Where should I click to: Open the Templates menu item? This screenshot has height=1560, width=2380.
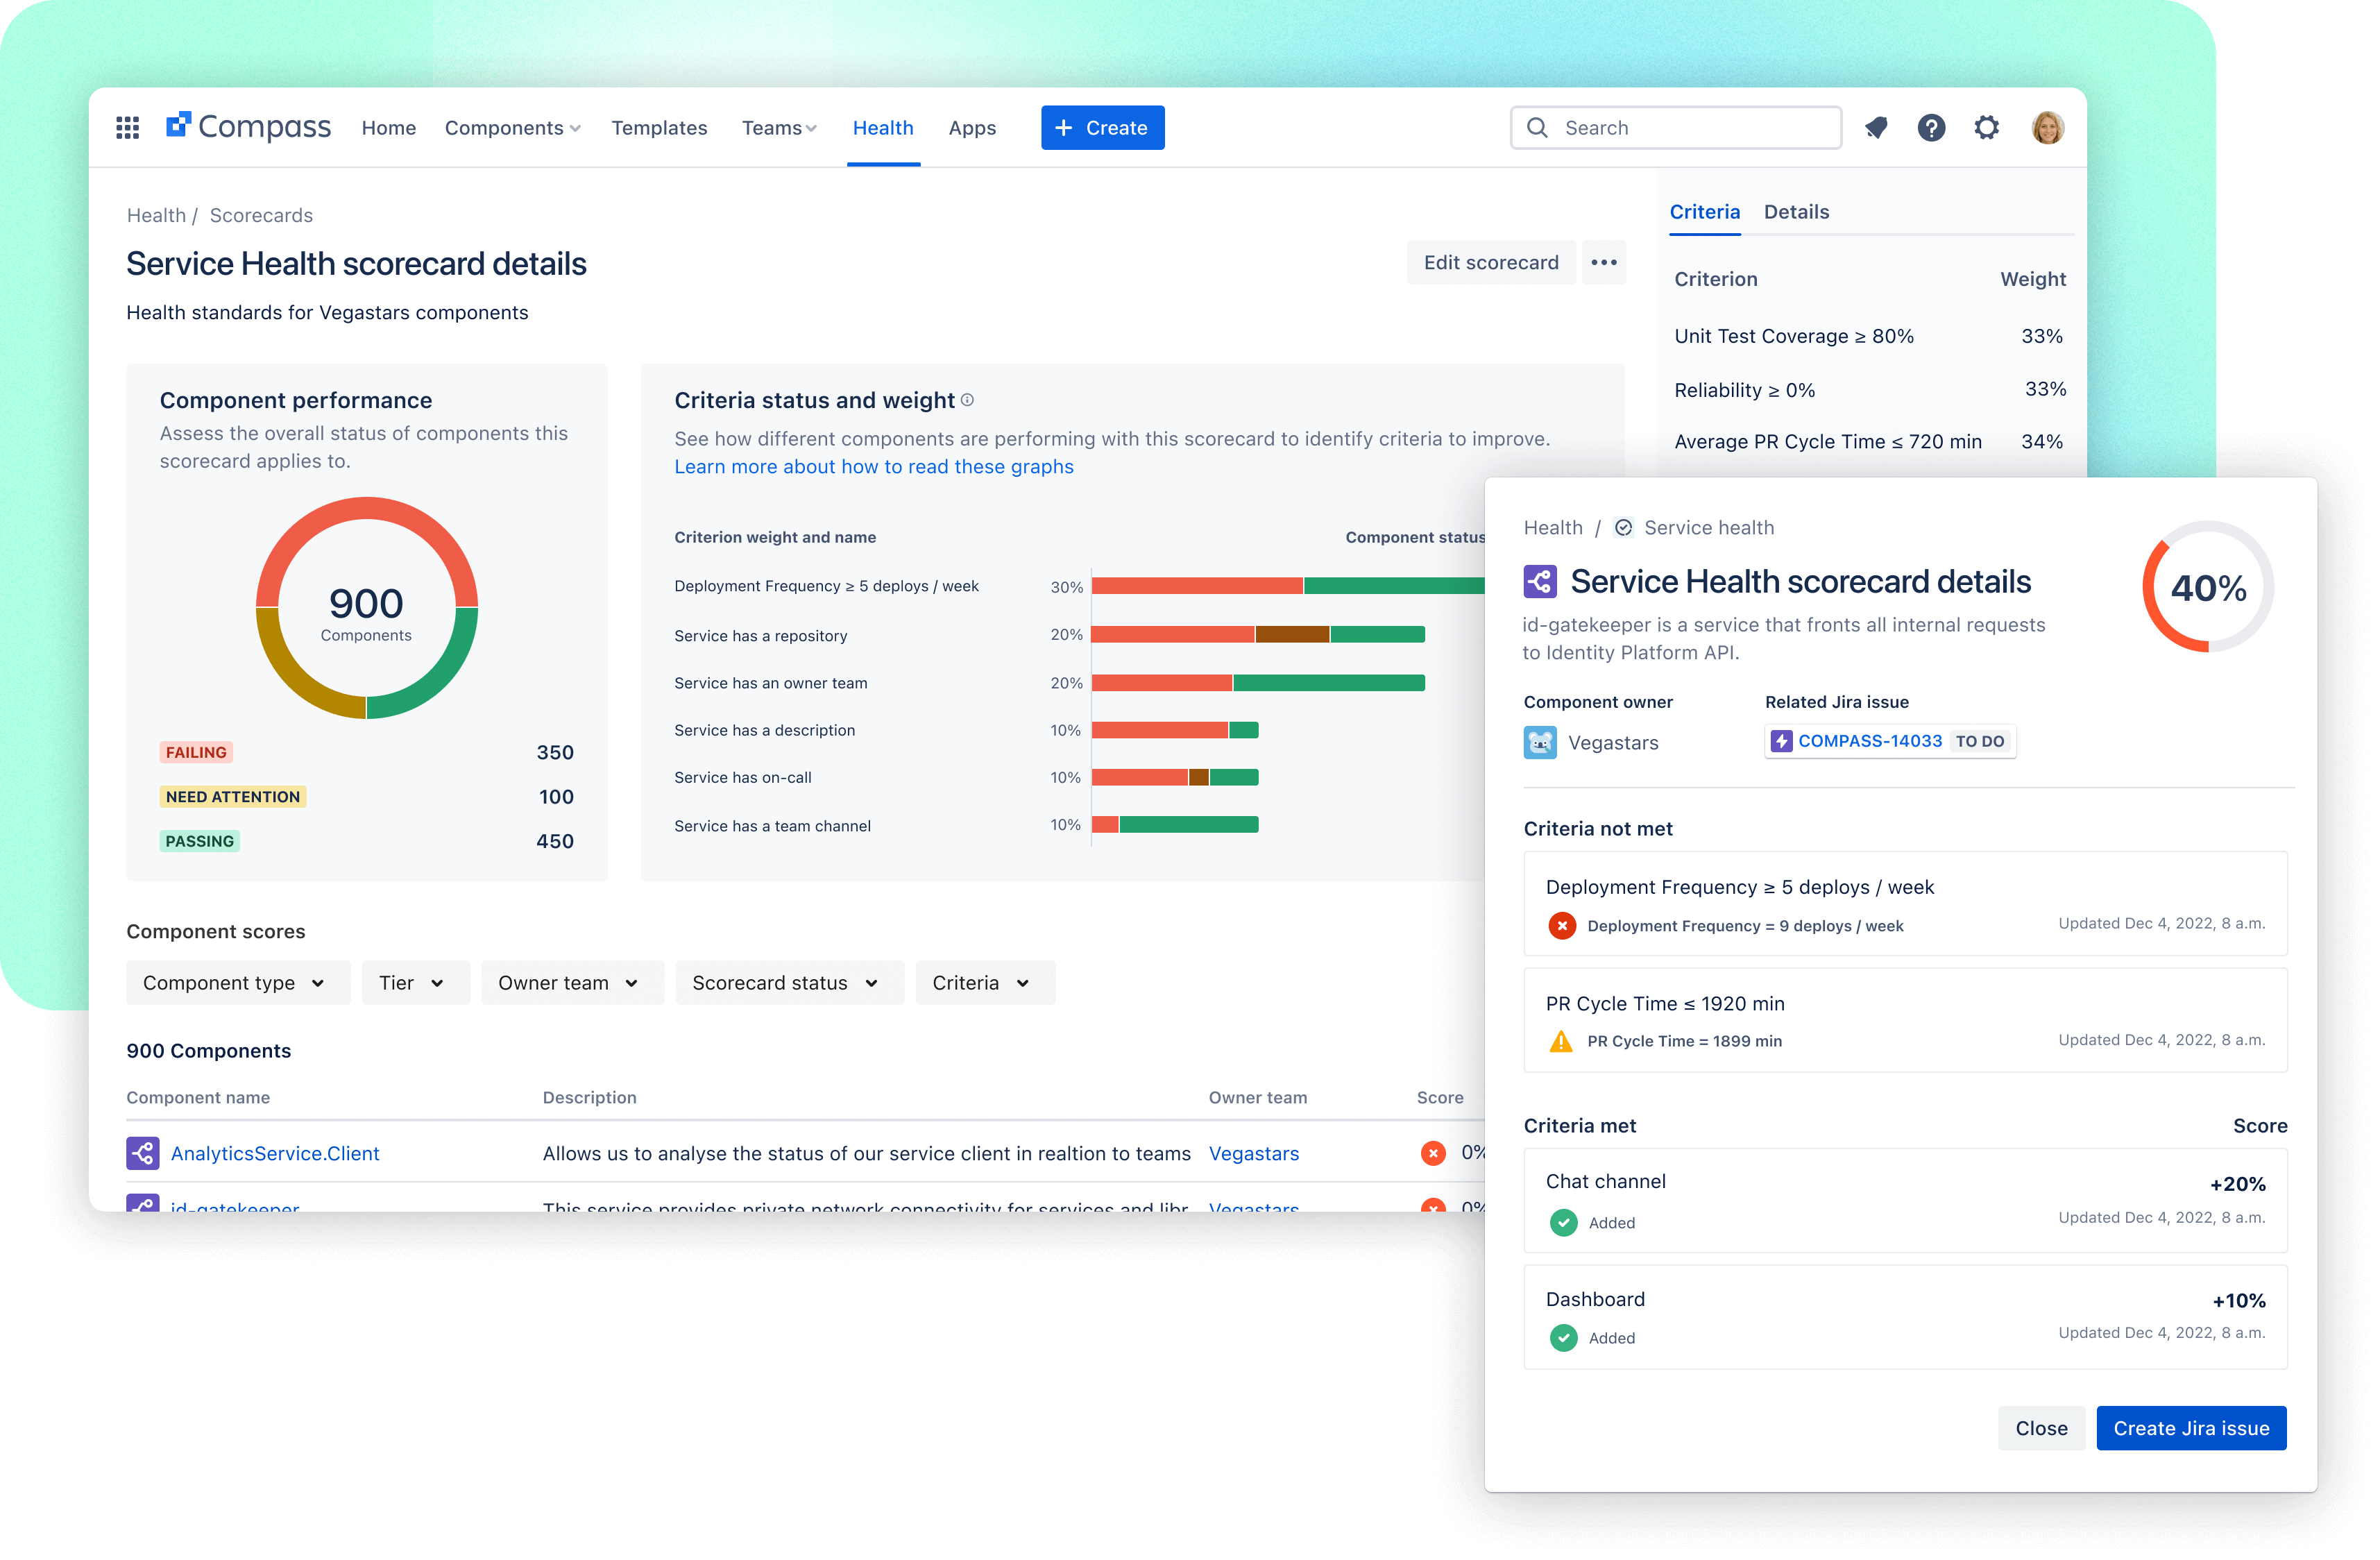pyautogui.click(x=659, y=128)
